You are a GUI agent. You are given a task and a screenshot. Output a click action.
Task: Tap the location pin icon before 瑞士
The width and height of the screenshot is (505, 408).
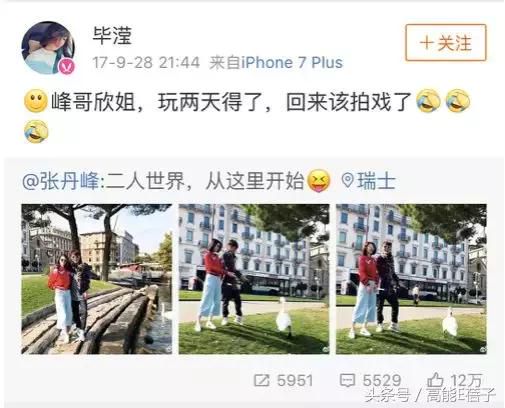(x=348, y=181)
